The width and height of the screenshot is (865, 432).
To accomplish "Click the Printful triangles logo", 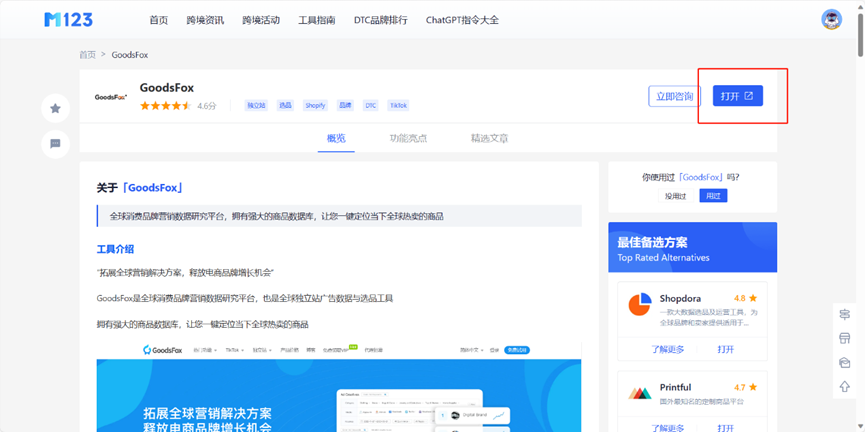I will tap(639, 393).
